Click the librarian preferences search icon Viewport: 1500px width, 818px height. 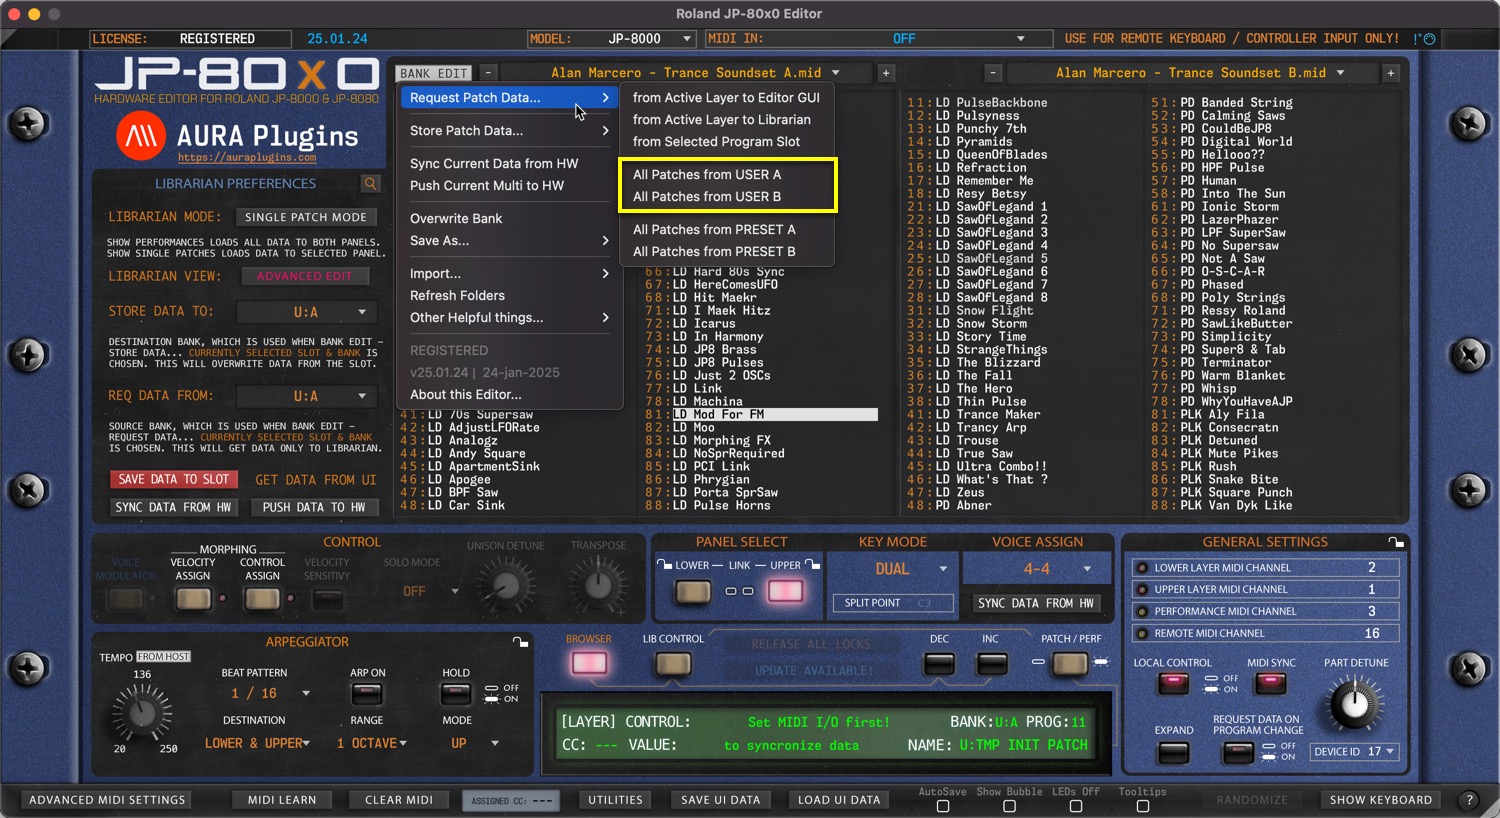point(370,184)
